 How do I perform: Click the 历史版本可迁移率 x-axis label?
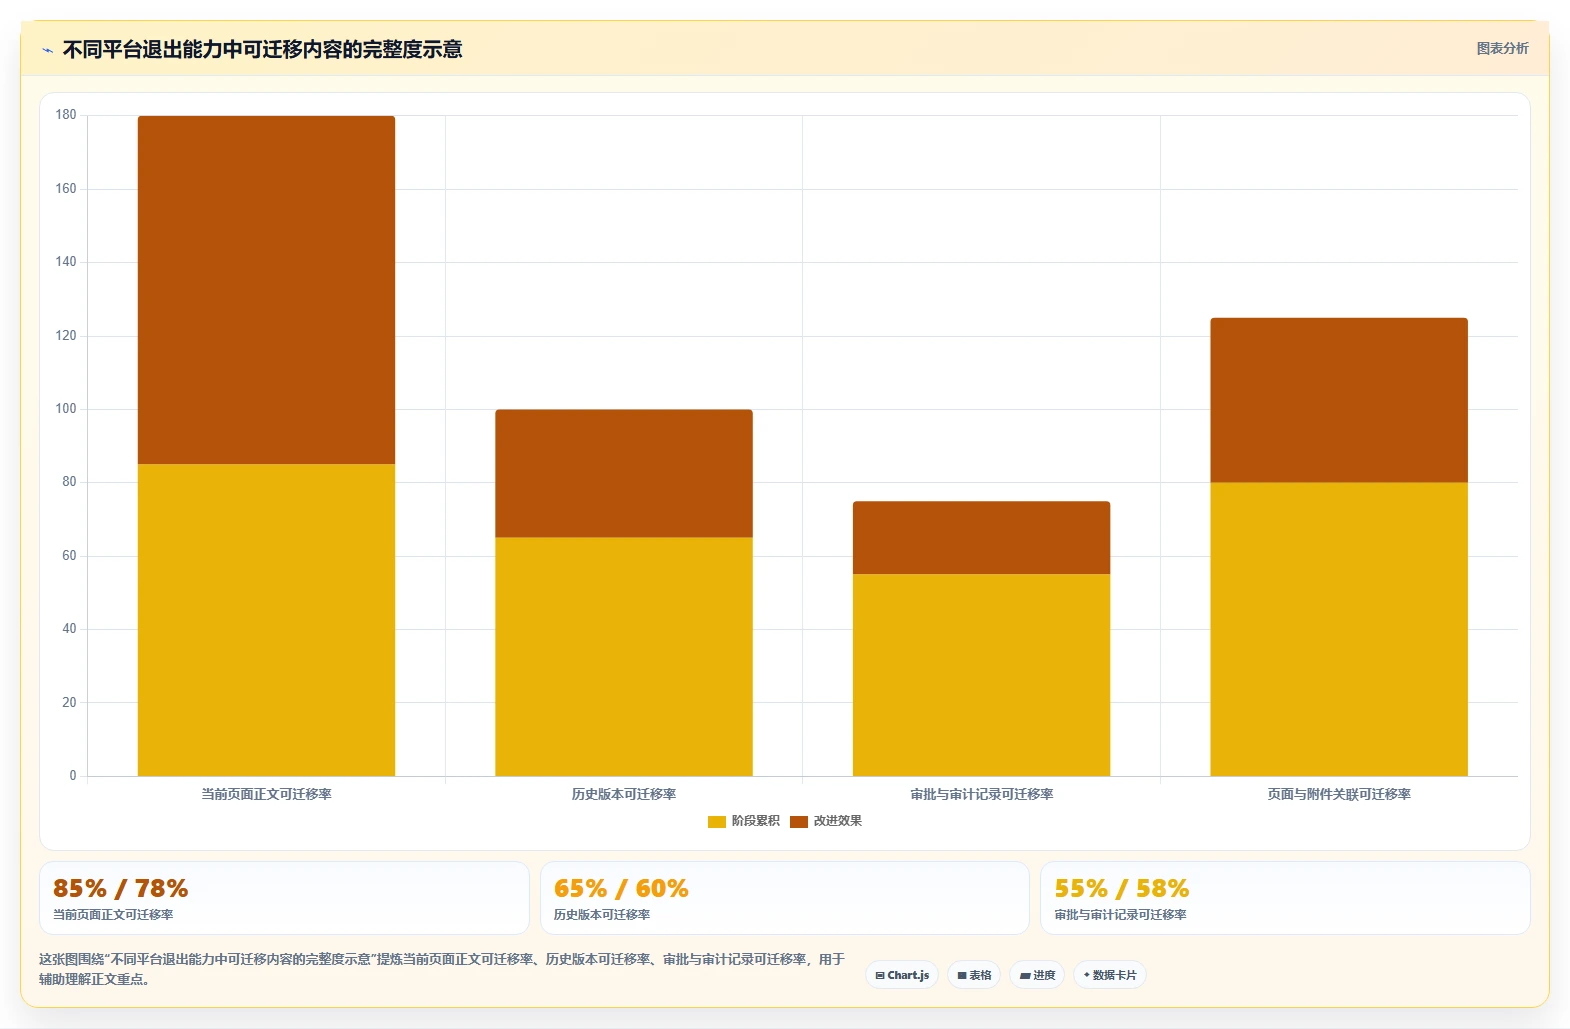point(624,794)
